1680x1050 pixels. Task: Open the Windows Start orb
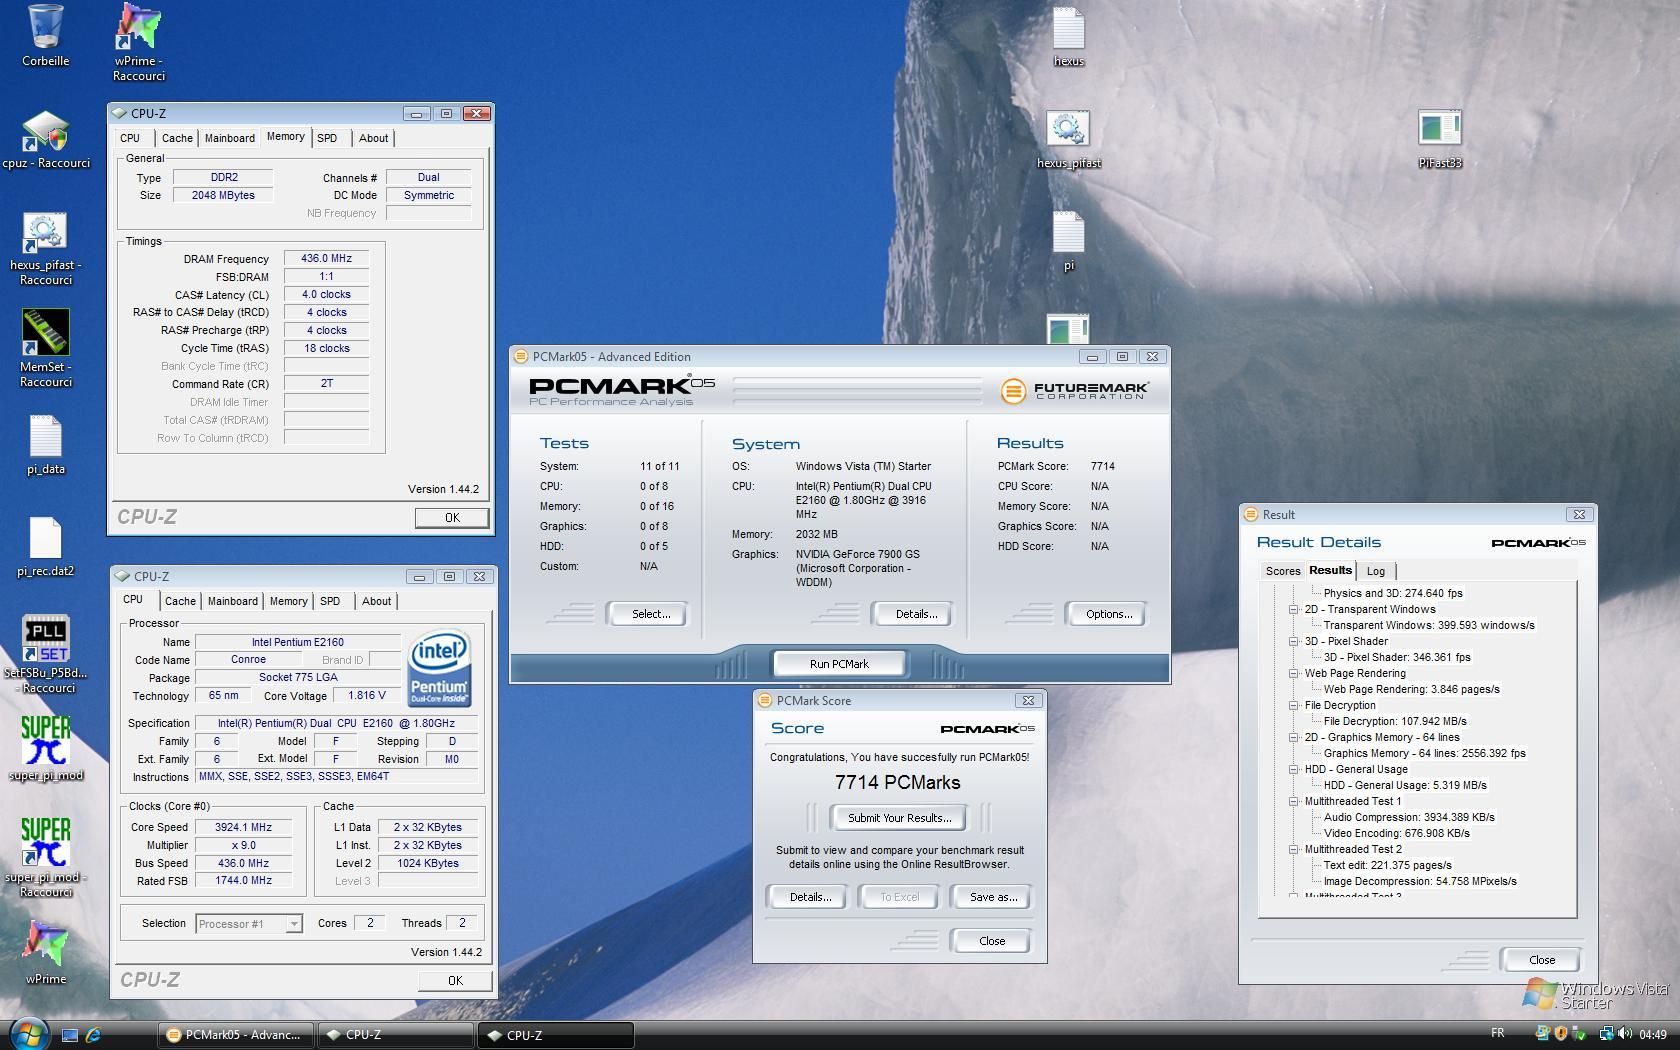(x=27, y=1033)
